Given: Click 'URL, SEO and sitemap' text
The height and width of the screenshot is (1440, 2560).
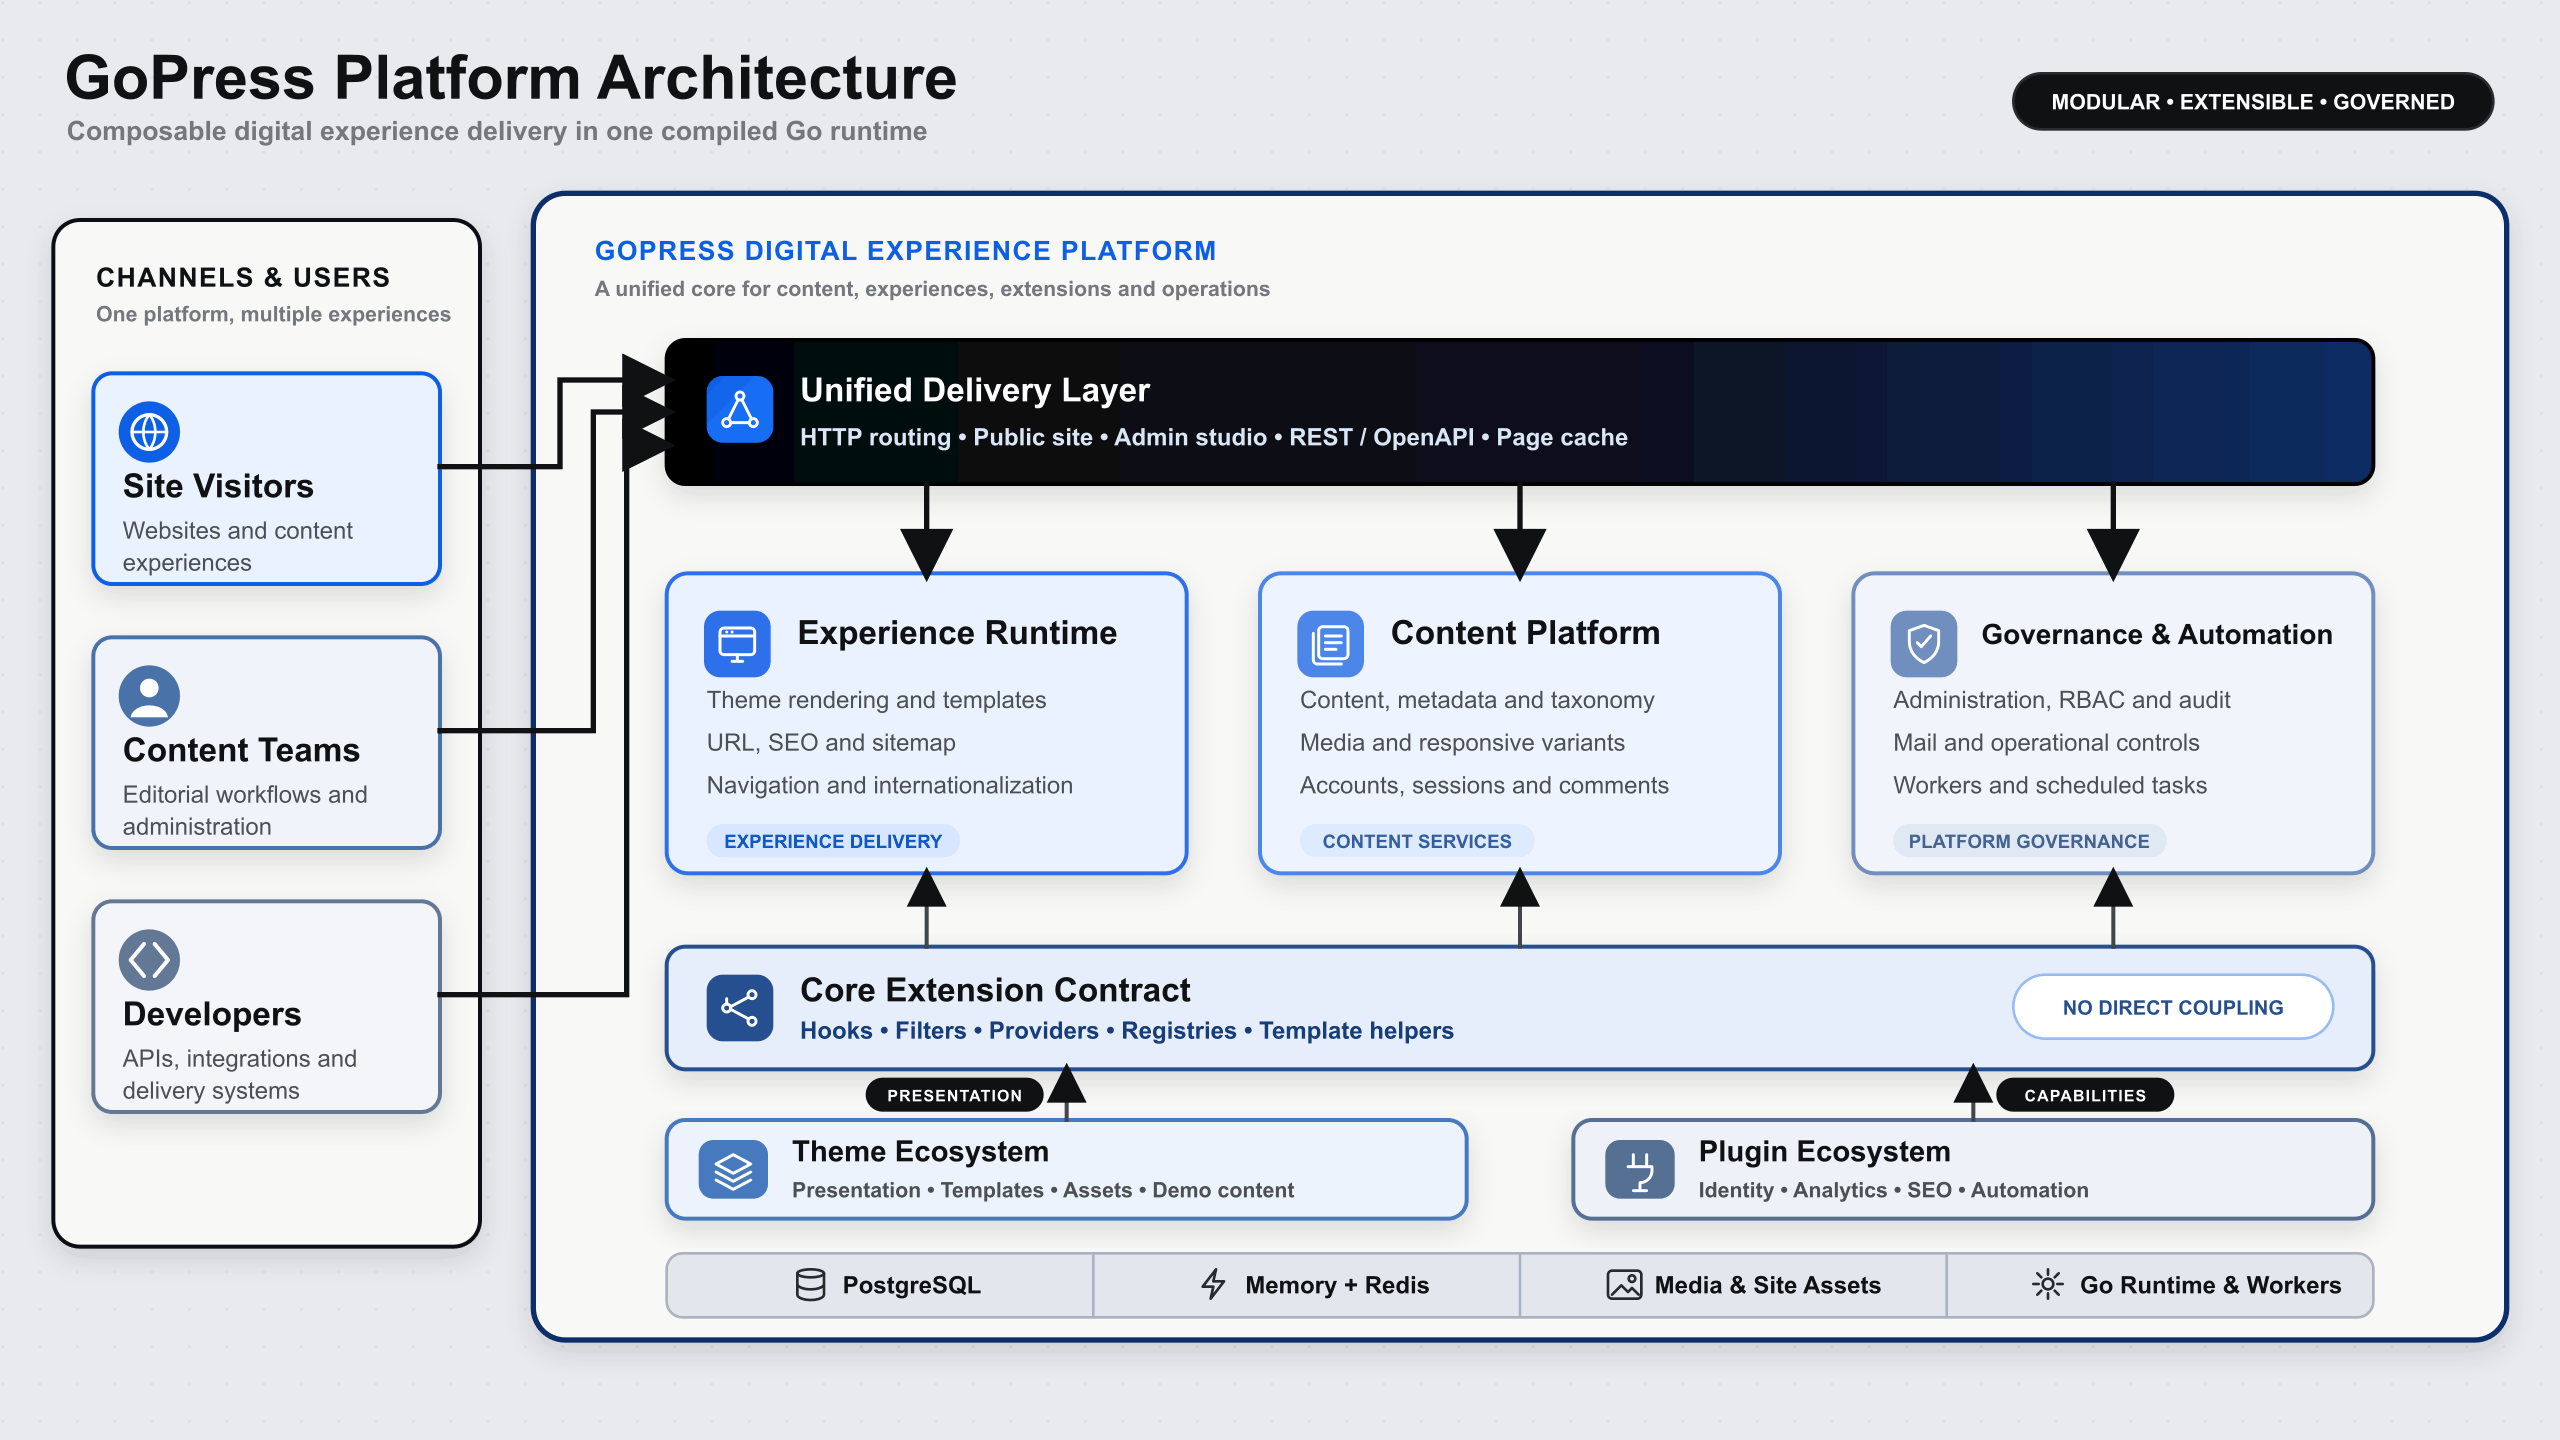Looking at the screenshot, I should tap(831, 743).
